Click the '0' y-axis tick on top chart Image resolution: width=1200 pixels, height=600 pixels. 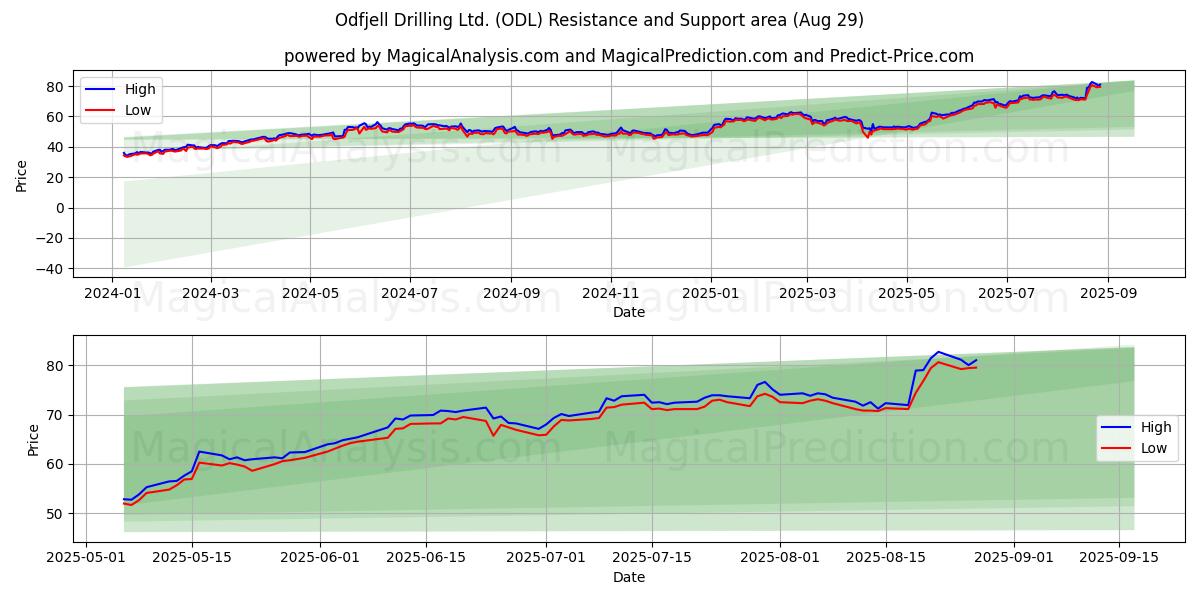pyautogui.click(x=62, y=208)
